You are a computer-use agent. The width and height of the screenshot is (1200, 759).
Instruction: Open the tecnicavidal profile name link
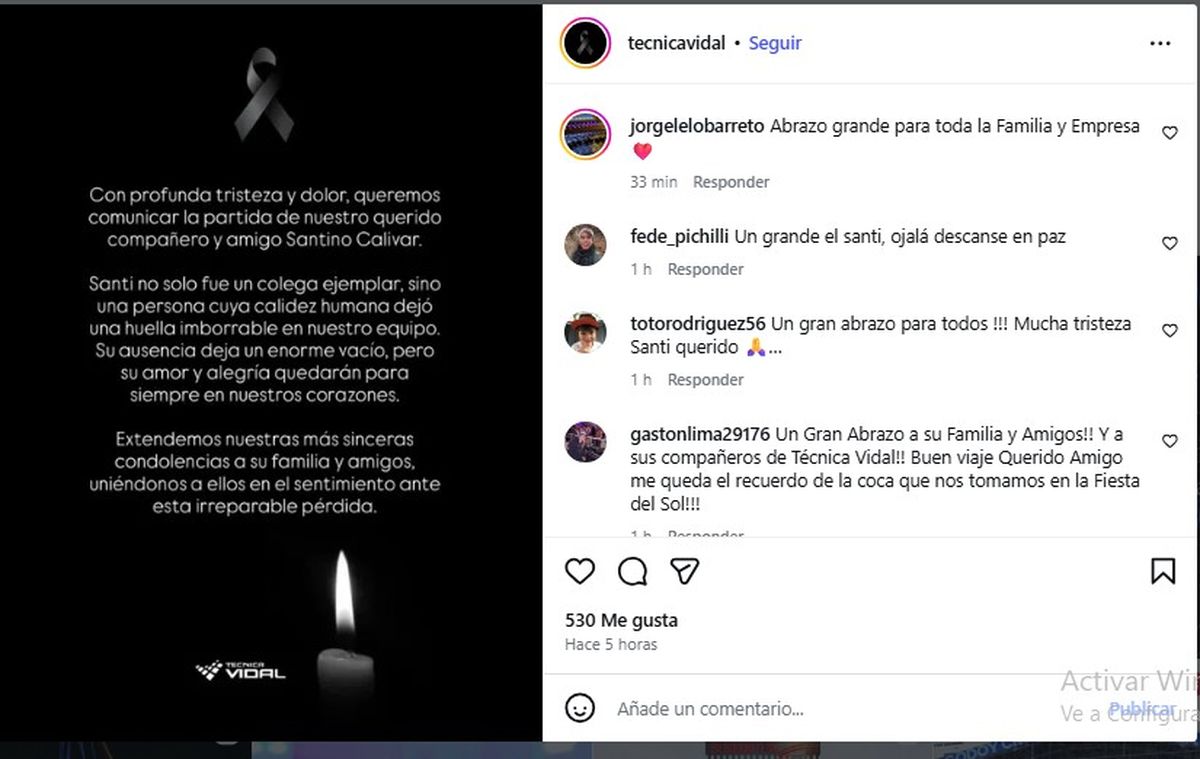coord(676,43)
